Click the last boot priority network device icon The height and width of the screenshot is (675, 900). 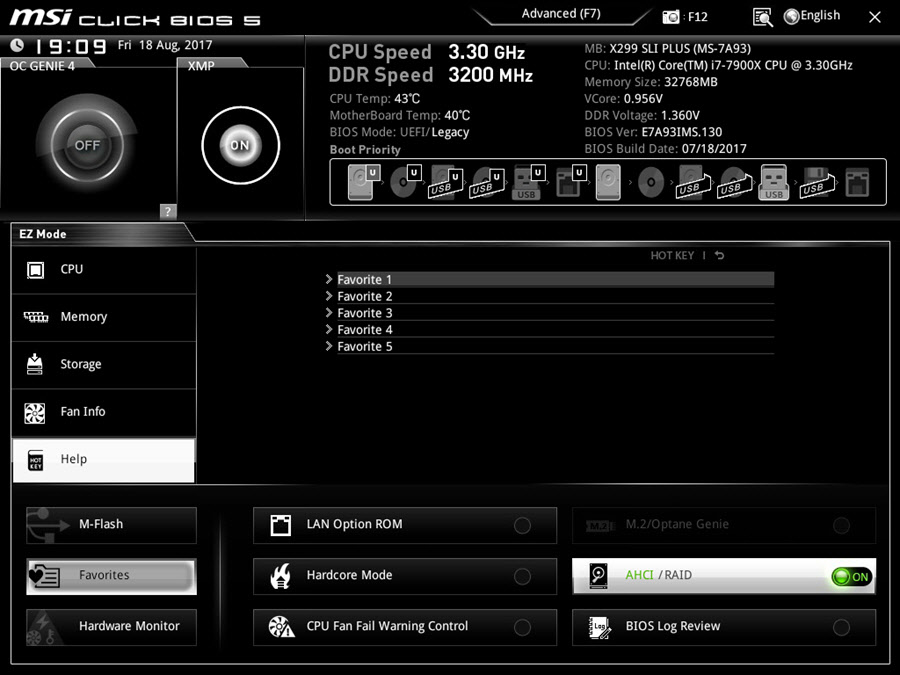click(857, 183)
